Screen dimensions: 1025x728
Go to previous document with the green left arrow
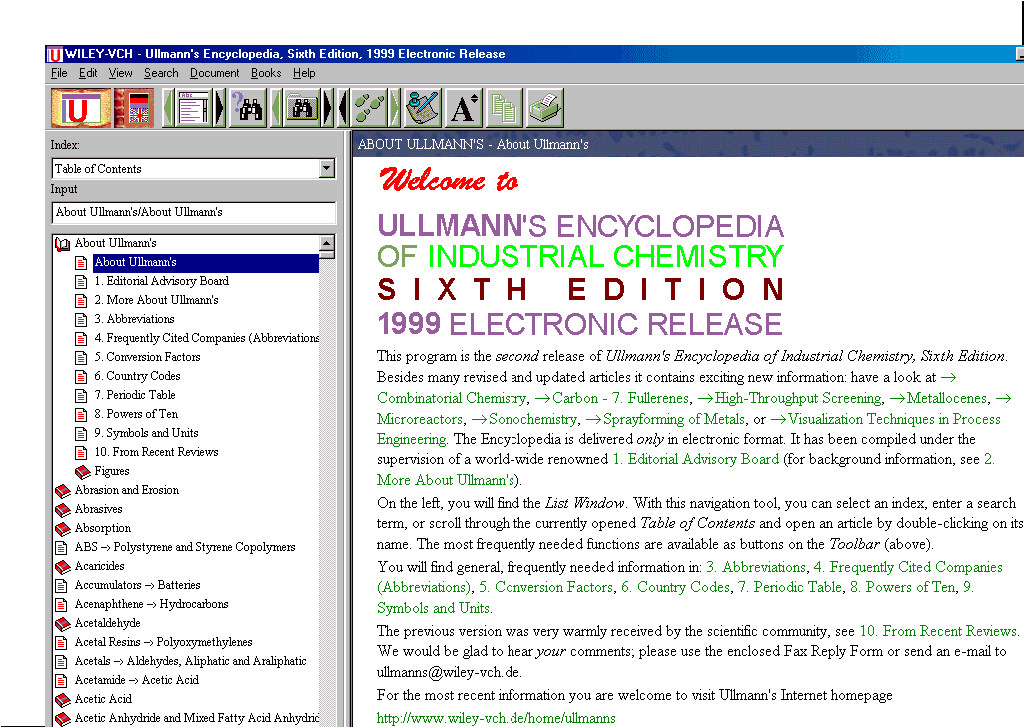point(169,108)
